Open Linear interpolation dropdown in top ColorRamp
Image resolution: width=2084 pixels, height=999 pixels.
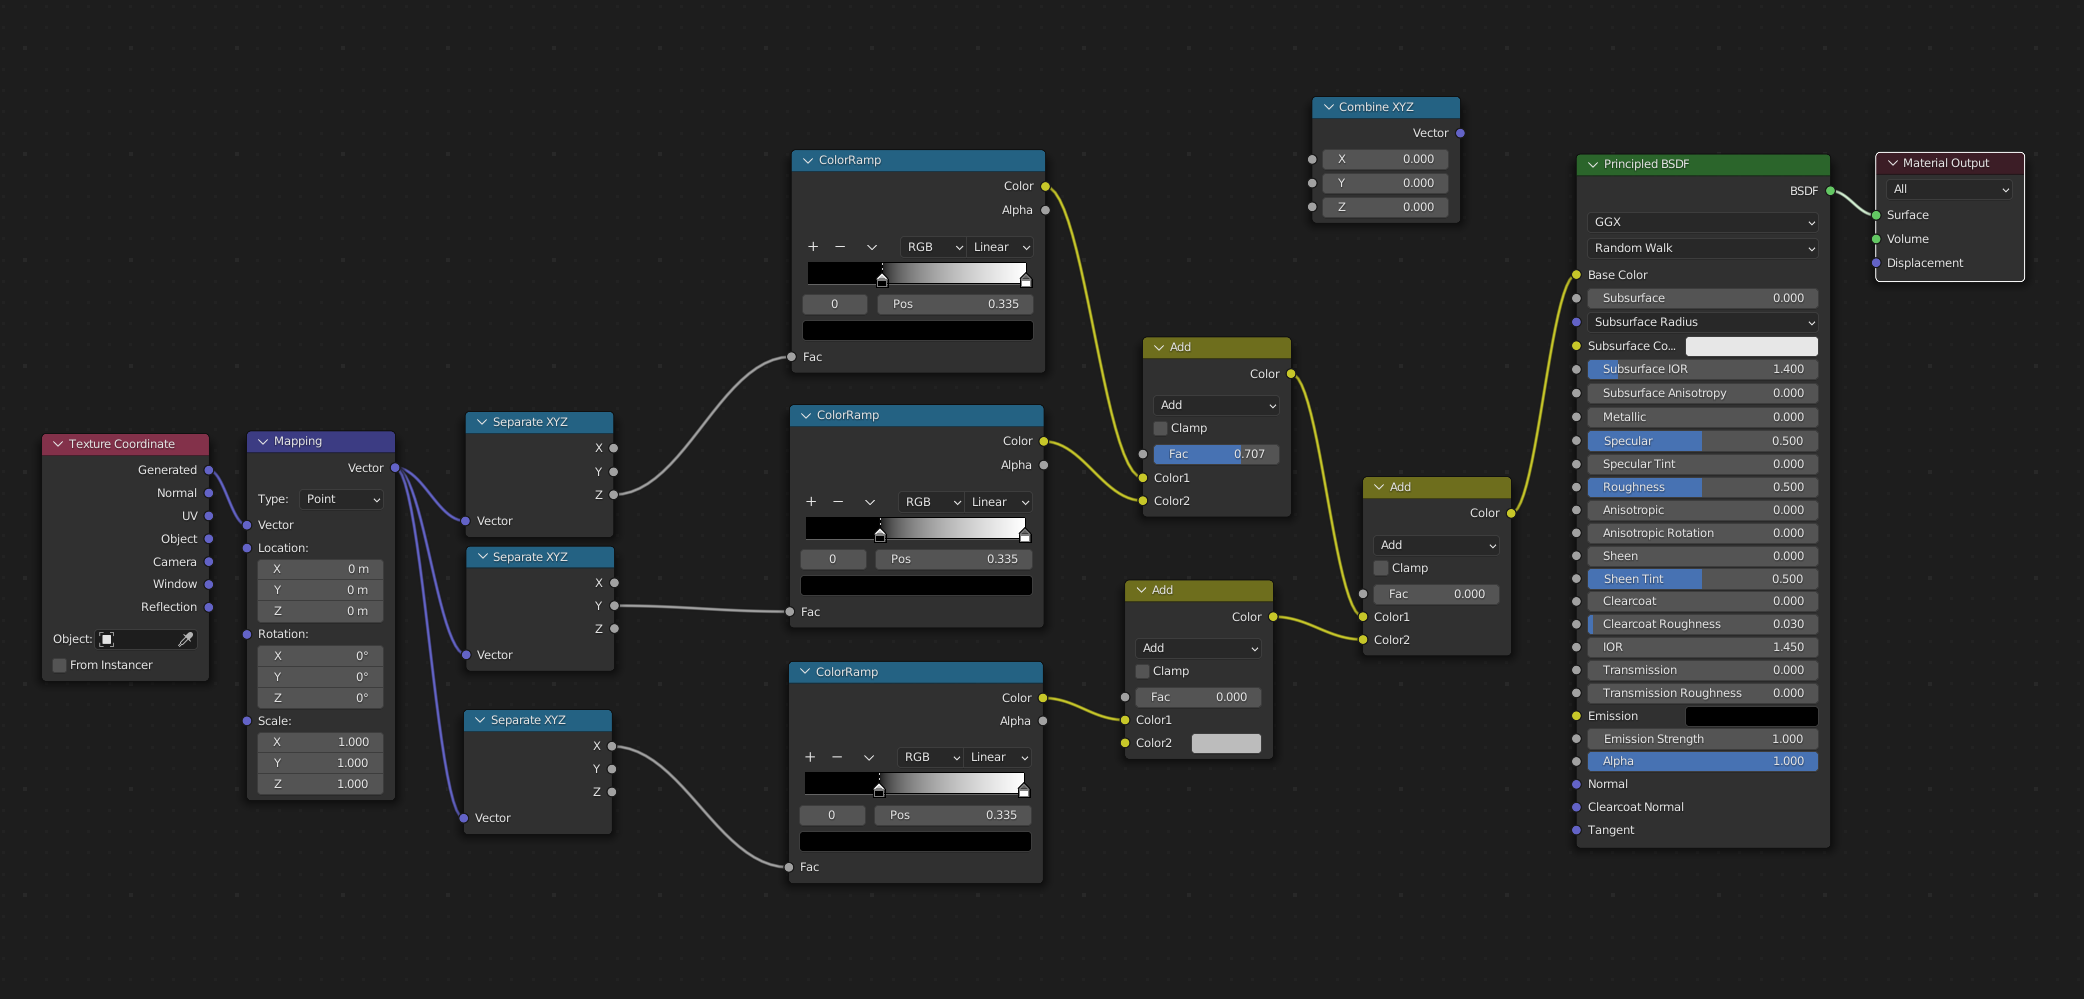click(1000, 247)
